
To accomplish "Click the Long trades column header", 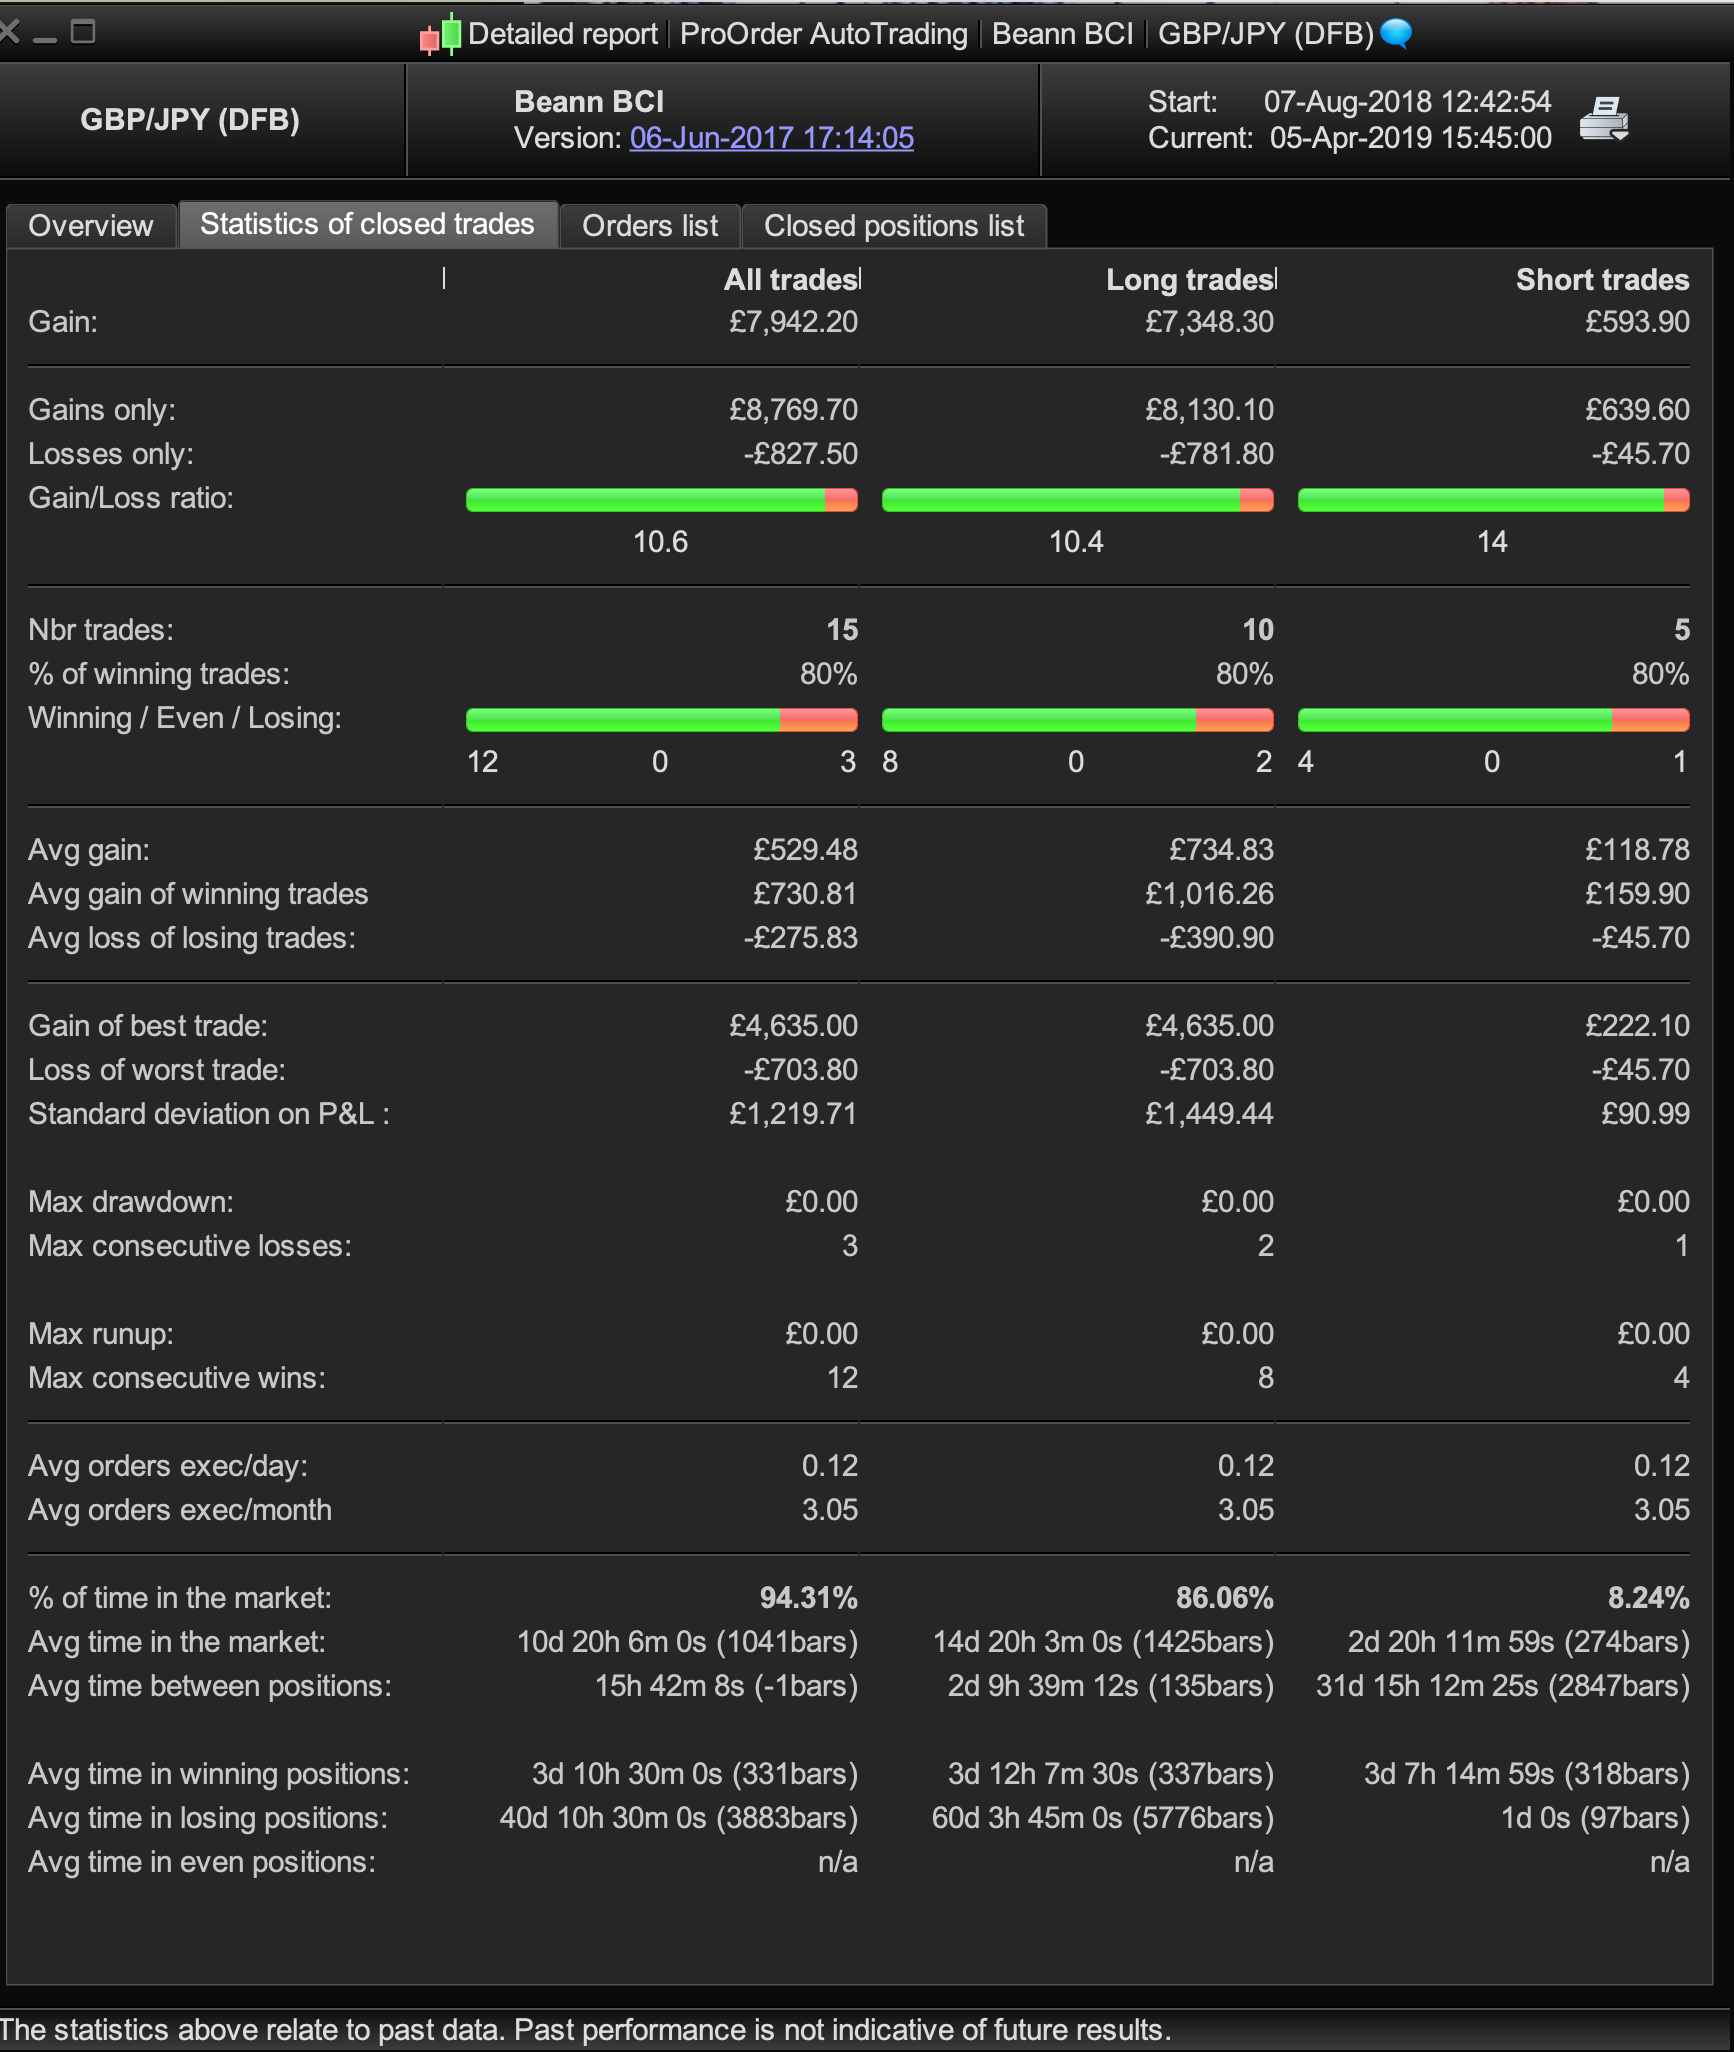I will click(x=1189, y=280).
